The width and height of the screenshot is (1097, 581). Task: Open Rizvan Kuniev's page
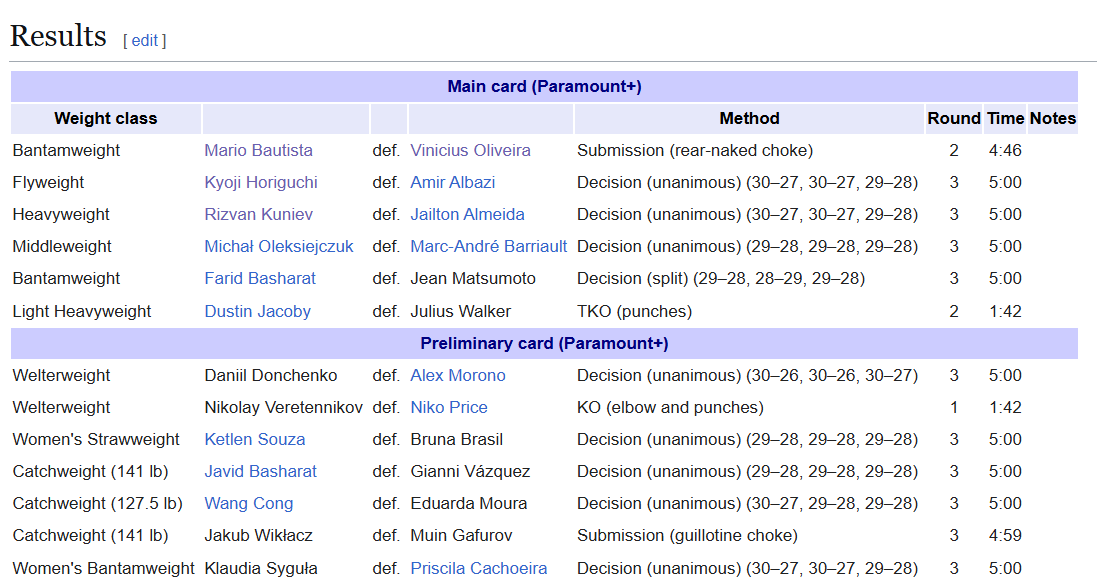[258, 214]
